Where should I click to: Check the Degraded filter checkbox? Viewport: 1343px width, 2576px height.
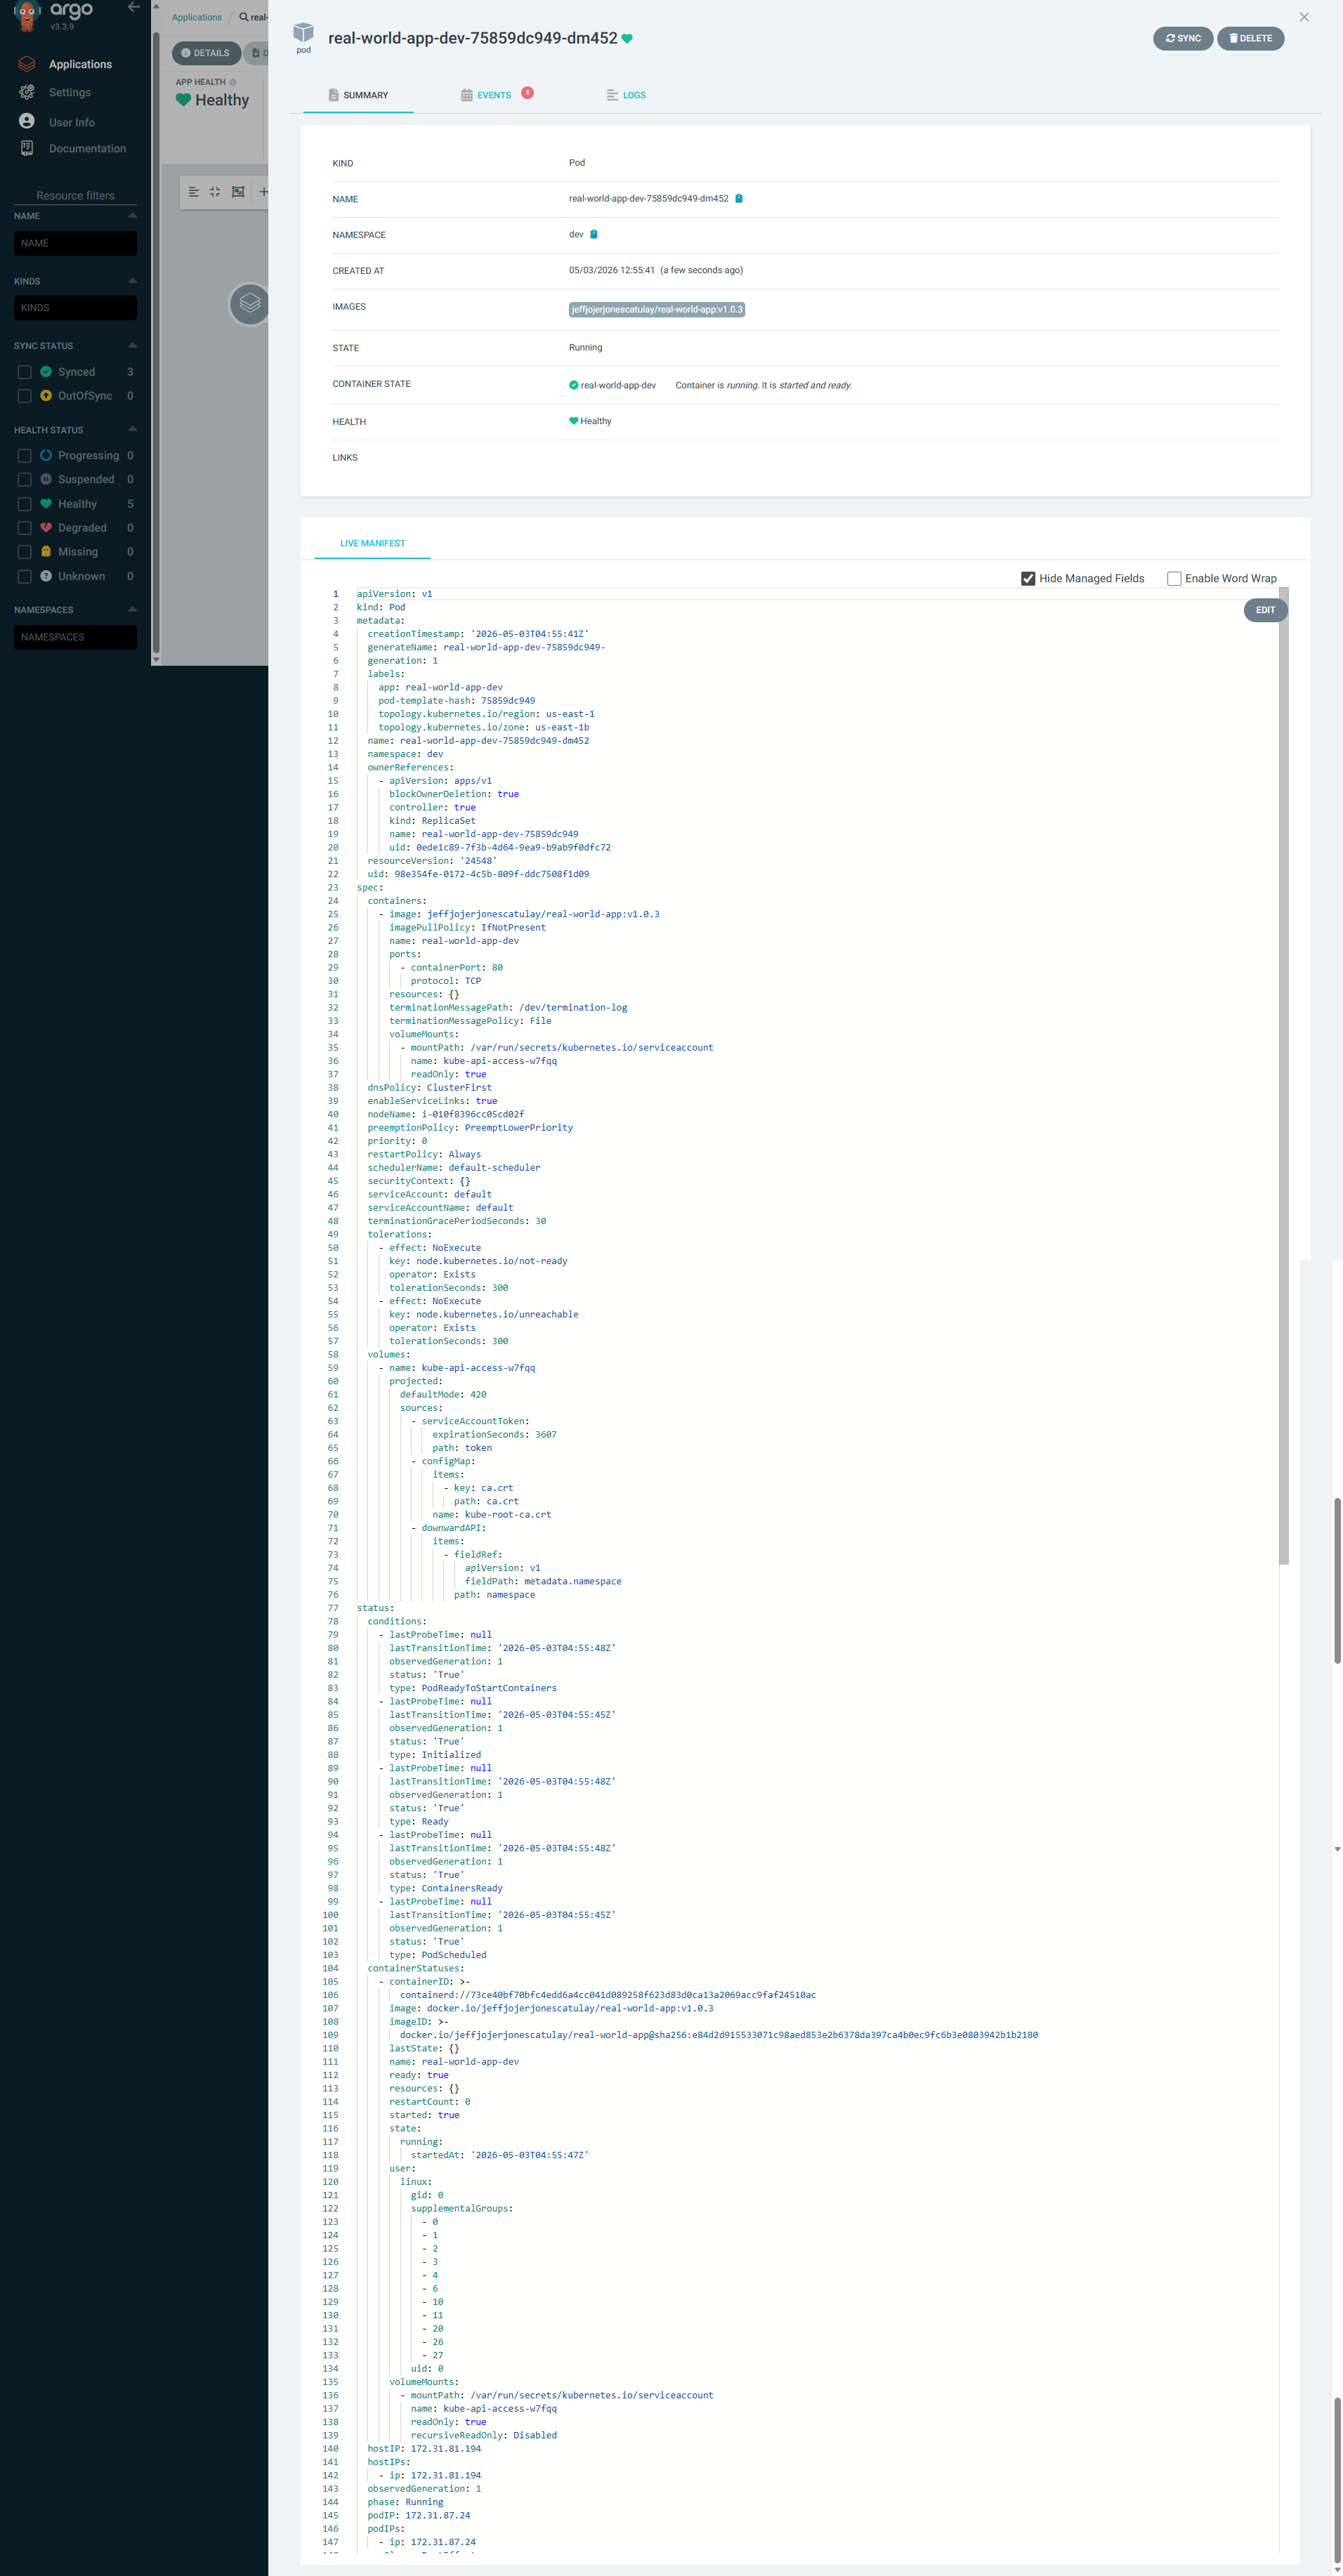pyautogui.click(x=25, y=528)
